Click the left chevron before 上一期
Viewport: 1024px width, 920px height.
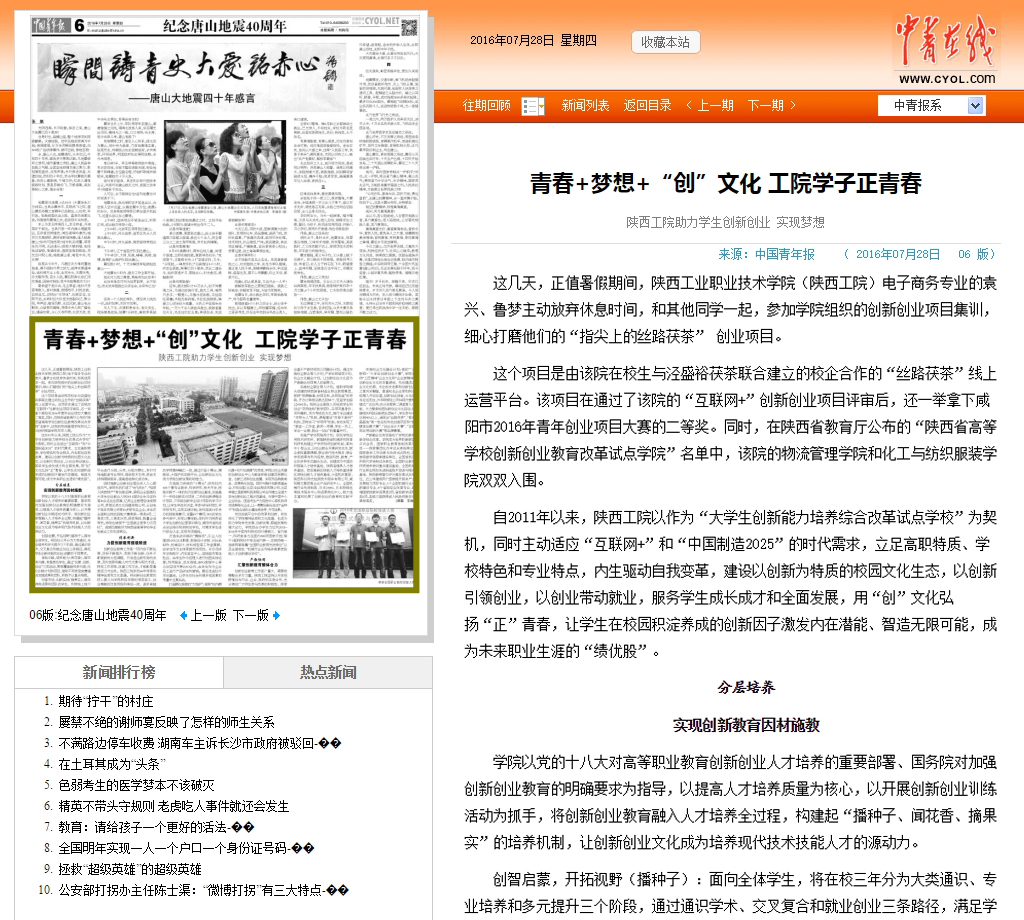pyautogui.click(x=689, y=106)
